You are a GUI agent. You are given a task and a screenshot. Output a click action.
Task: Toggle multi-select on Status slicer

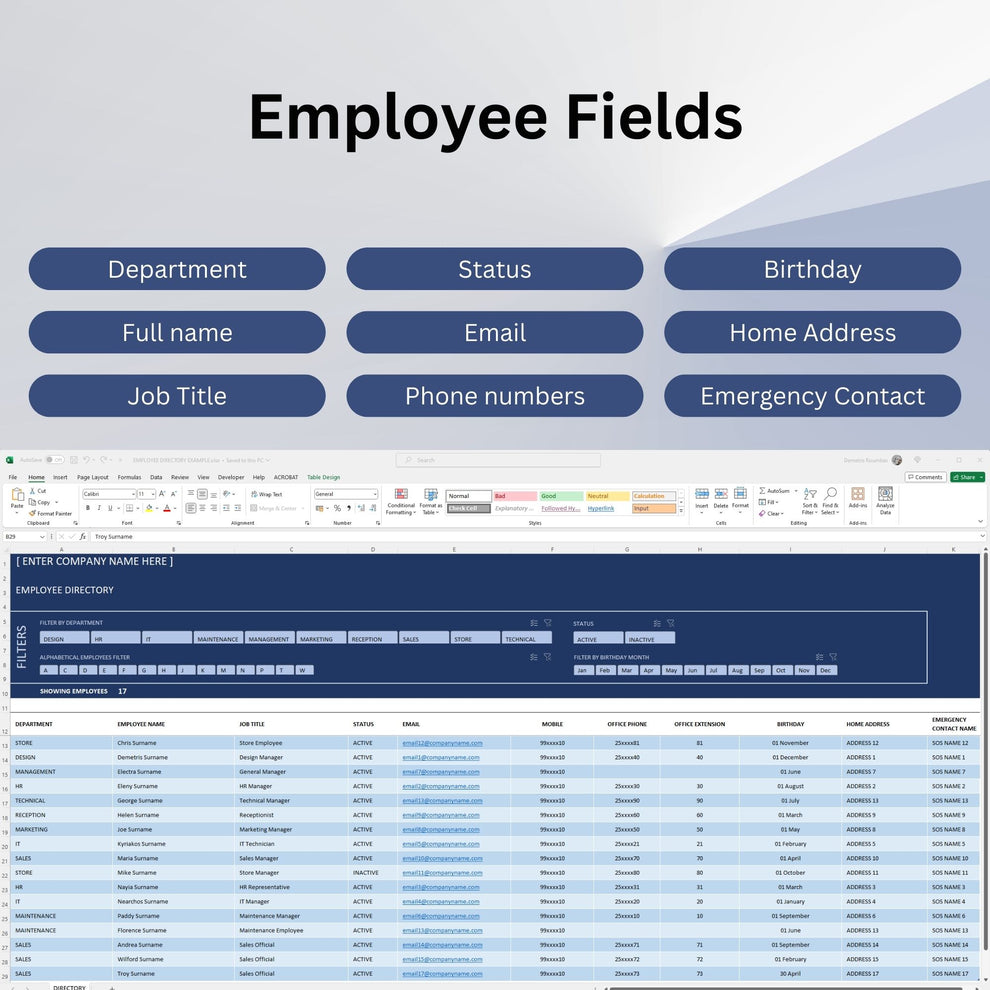657,623
